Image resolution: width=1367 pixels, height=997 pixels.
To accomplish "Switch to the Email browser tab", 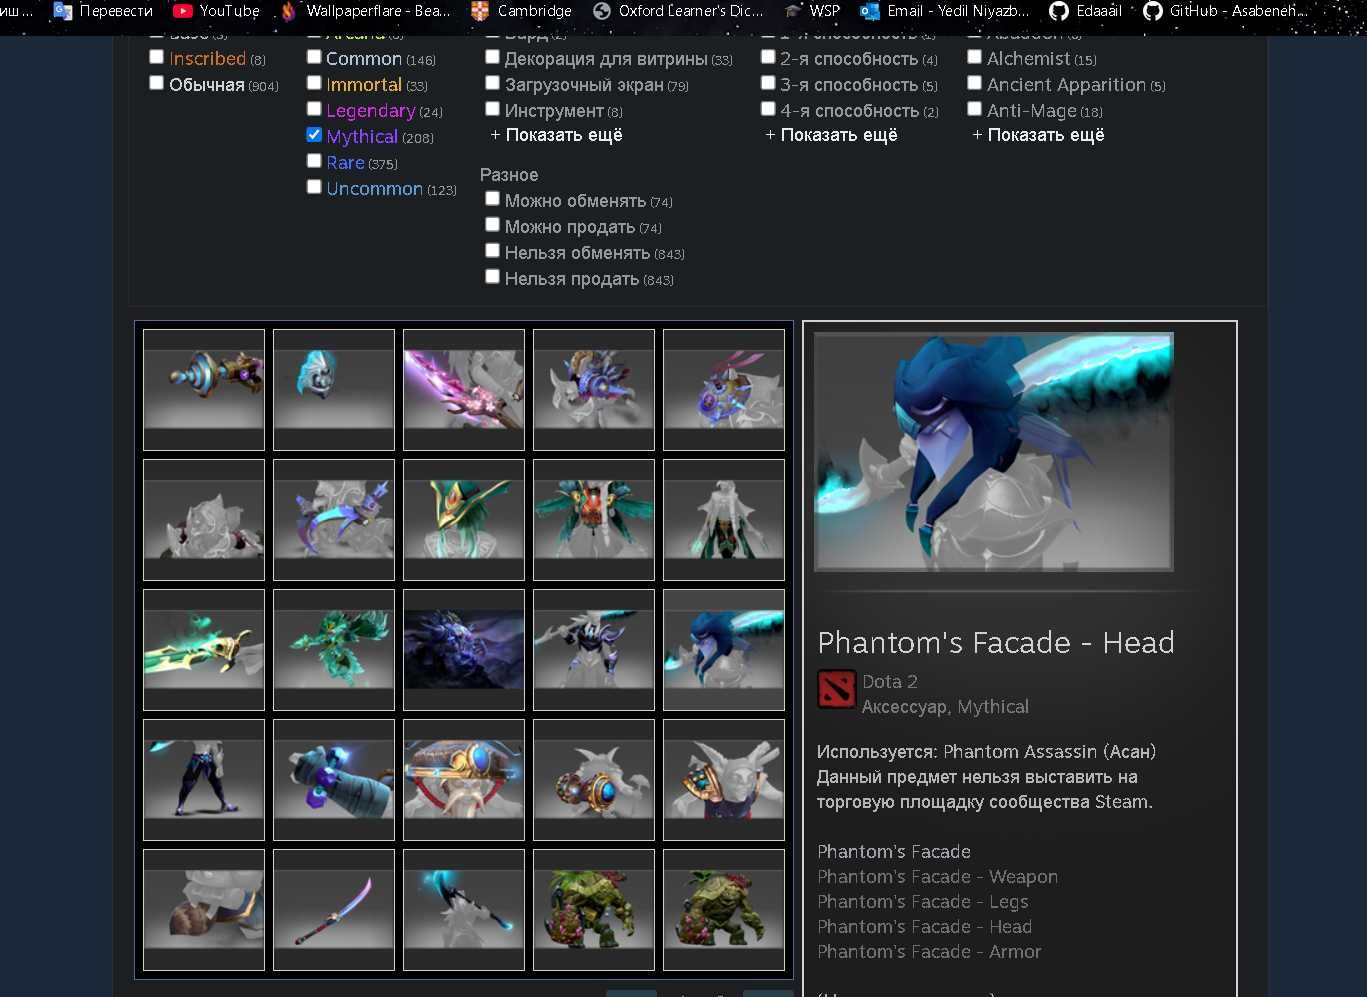I will [944, 11].
